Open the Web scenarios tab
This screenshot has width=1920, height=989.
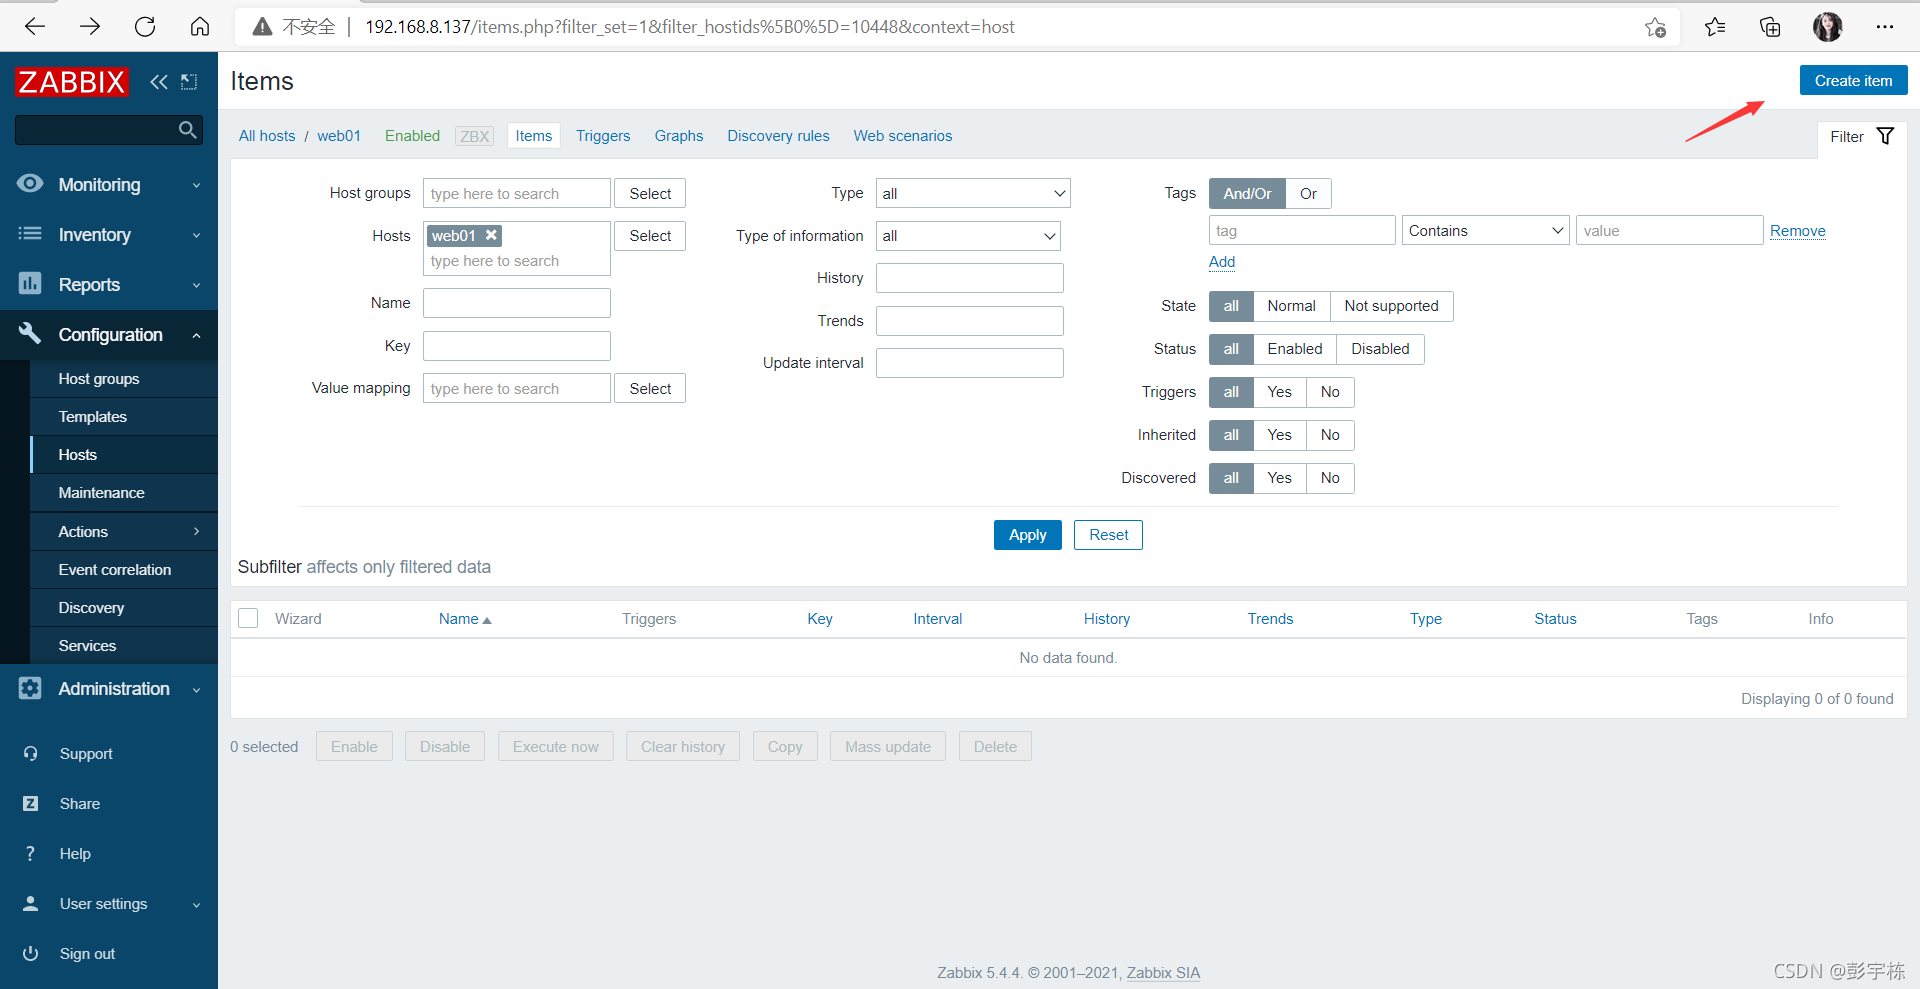point(902,136)
